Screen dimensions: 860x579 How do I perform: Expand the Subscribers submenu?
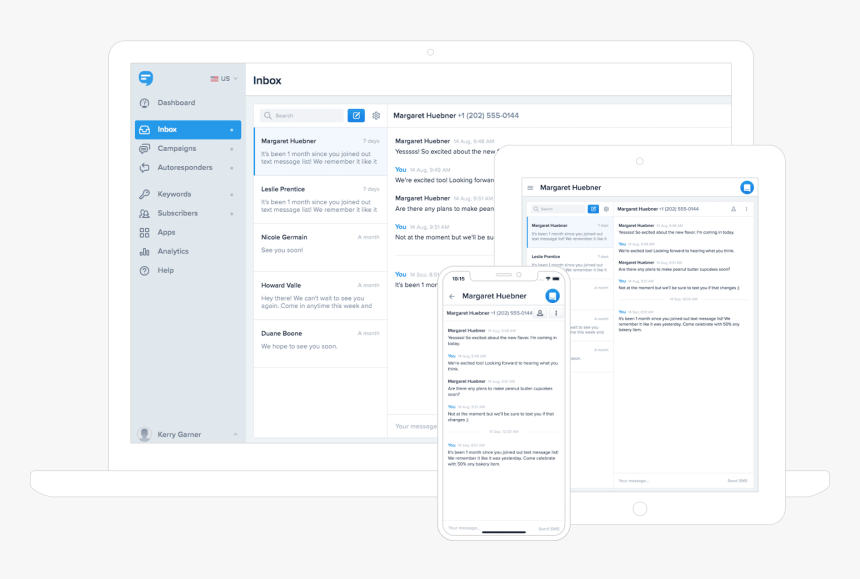(232, 213)
